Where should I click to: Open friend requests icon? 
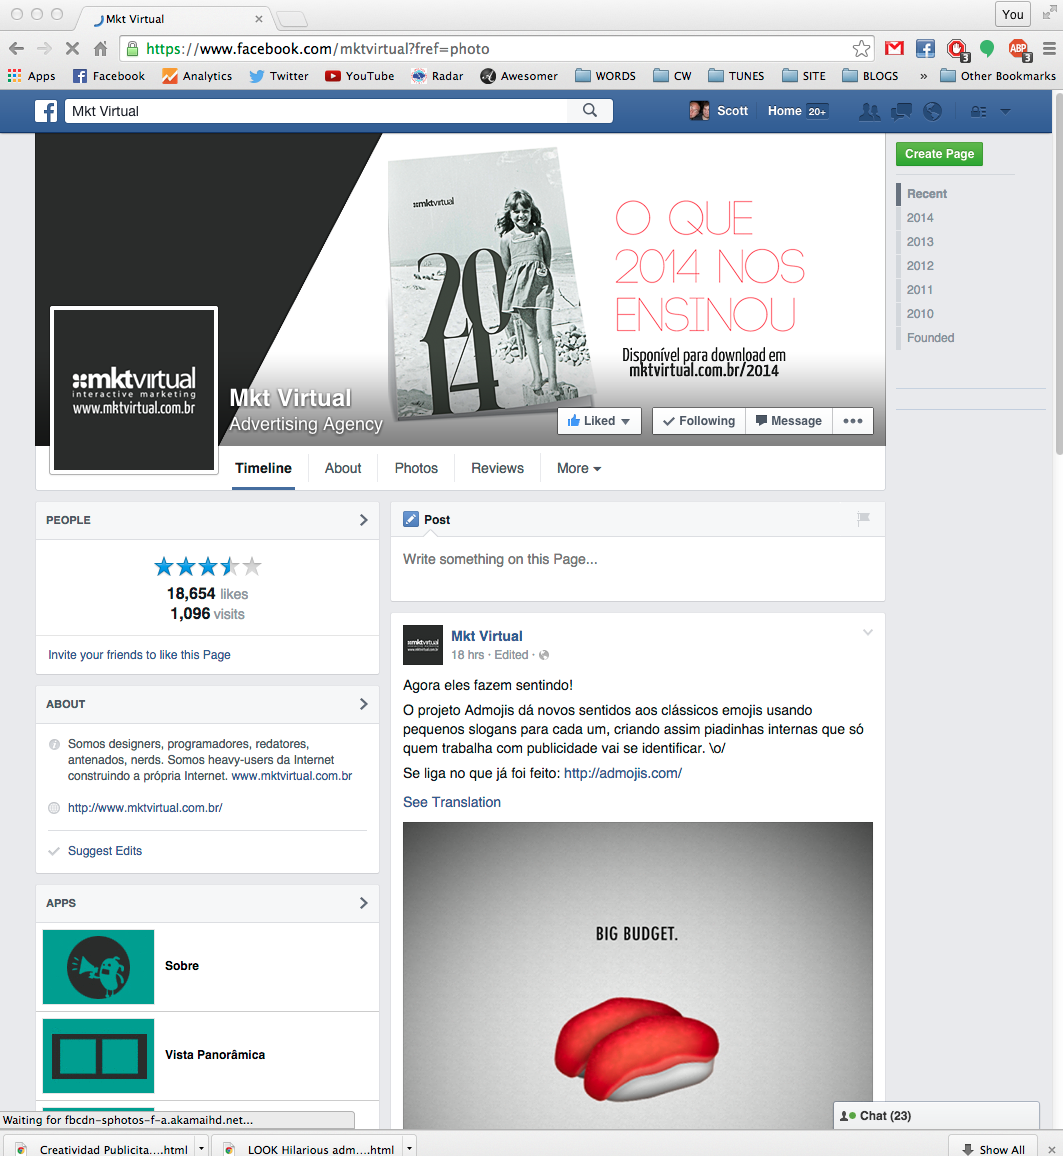pos(870,111)
